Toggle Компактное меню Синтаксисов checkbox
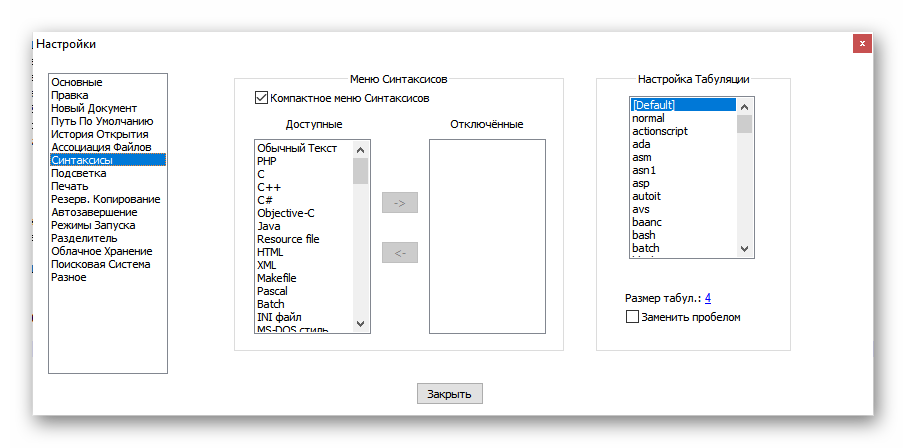Image resolution: width=906 pixels, height=448 pixels. click(262, 98)
